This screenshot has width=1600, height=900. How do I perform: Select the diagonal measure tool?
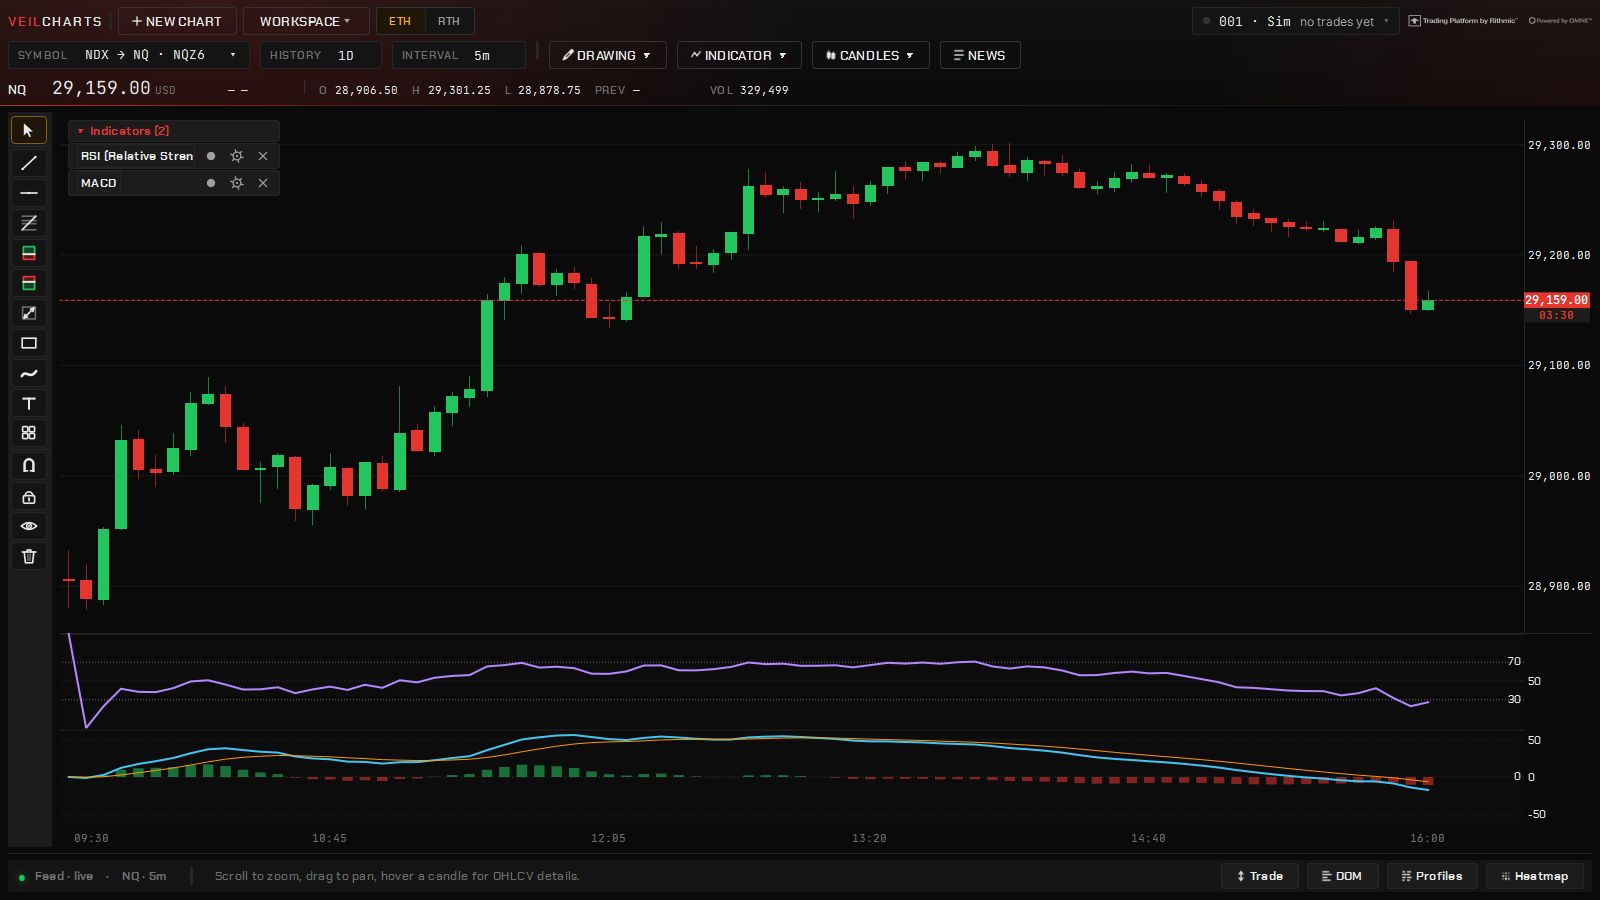(x=28, y=313)
